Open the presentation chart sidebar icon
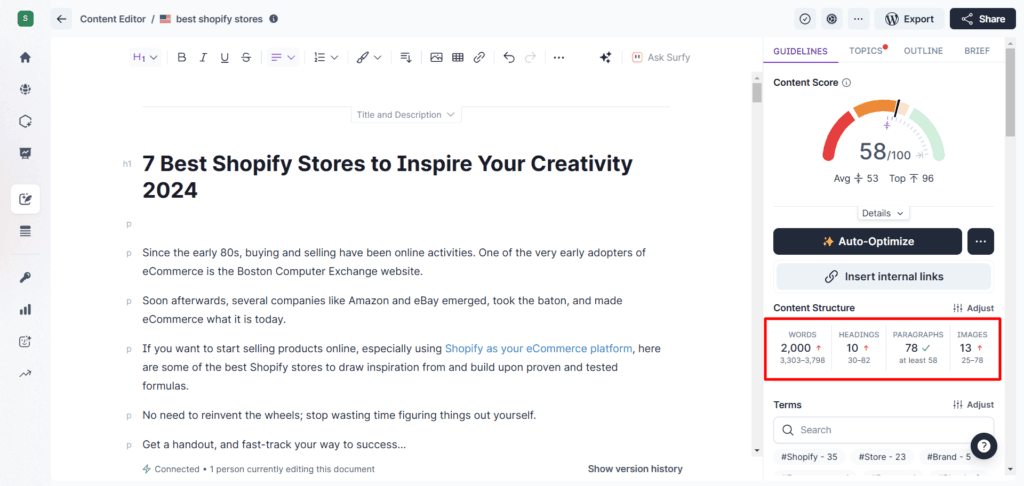The height and width of the screenshot is (486, 1024). 25,154
